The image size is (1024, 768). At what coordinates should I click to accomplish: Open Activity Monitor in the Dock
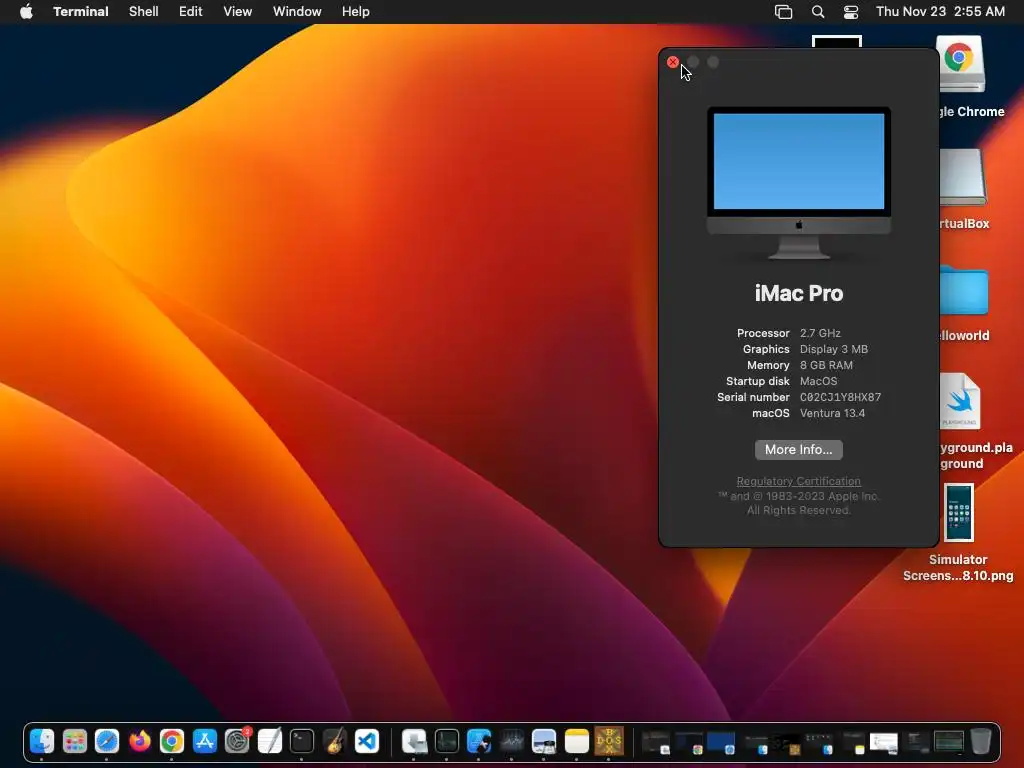[x=447, y=741]
